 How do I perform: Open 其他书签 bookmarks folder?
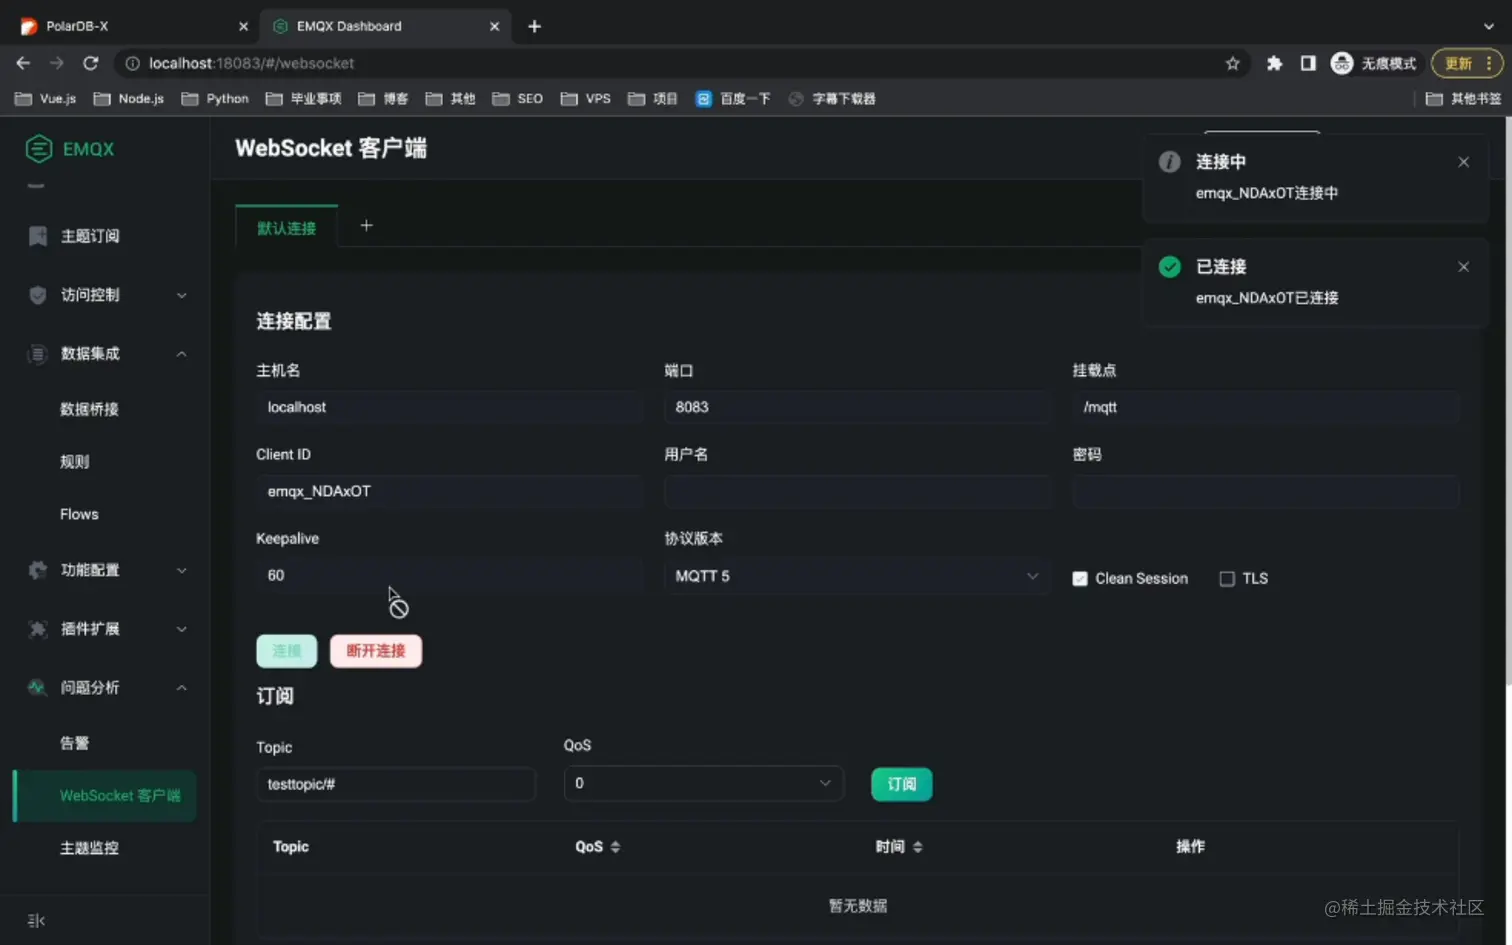tap(1463, 99)
